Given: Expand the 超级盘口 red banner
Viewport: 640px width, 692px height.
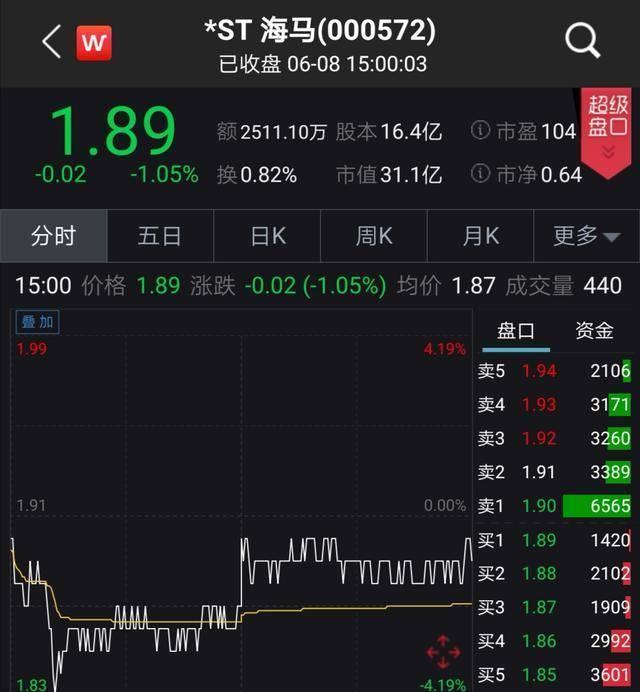Looking at the screenshot, I should (607, 132).
